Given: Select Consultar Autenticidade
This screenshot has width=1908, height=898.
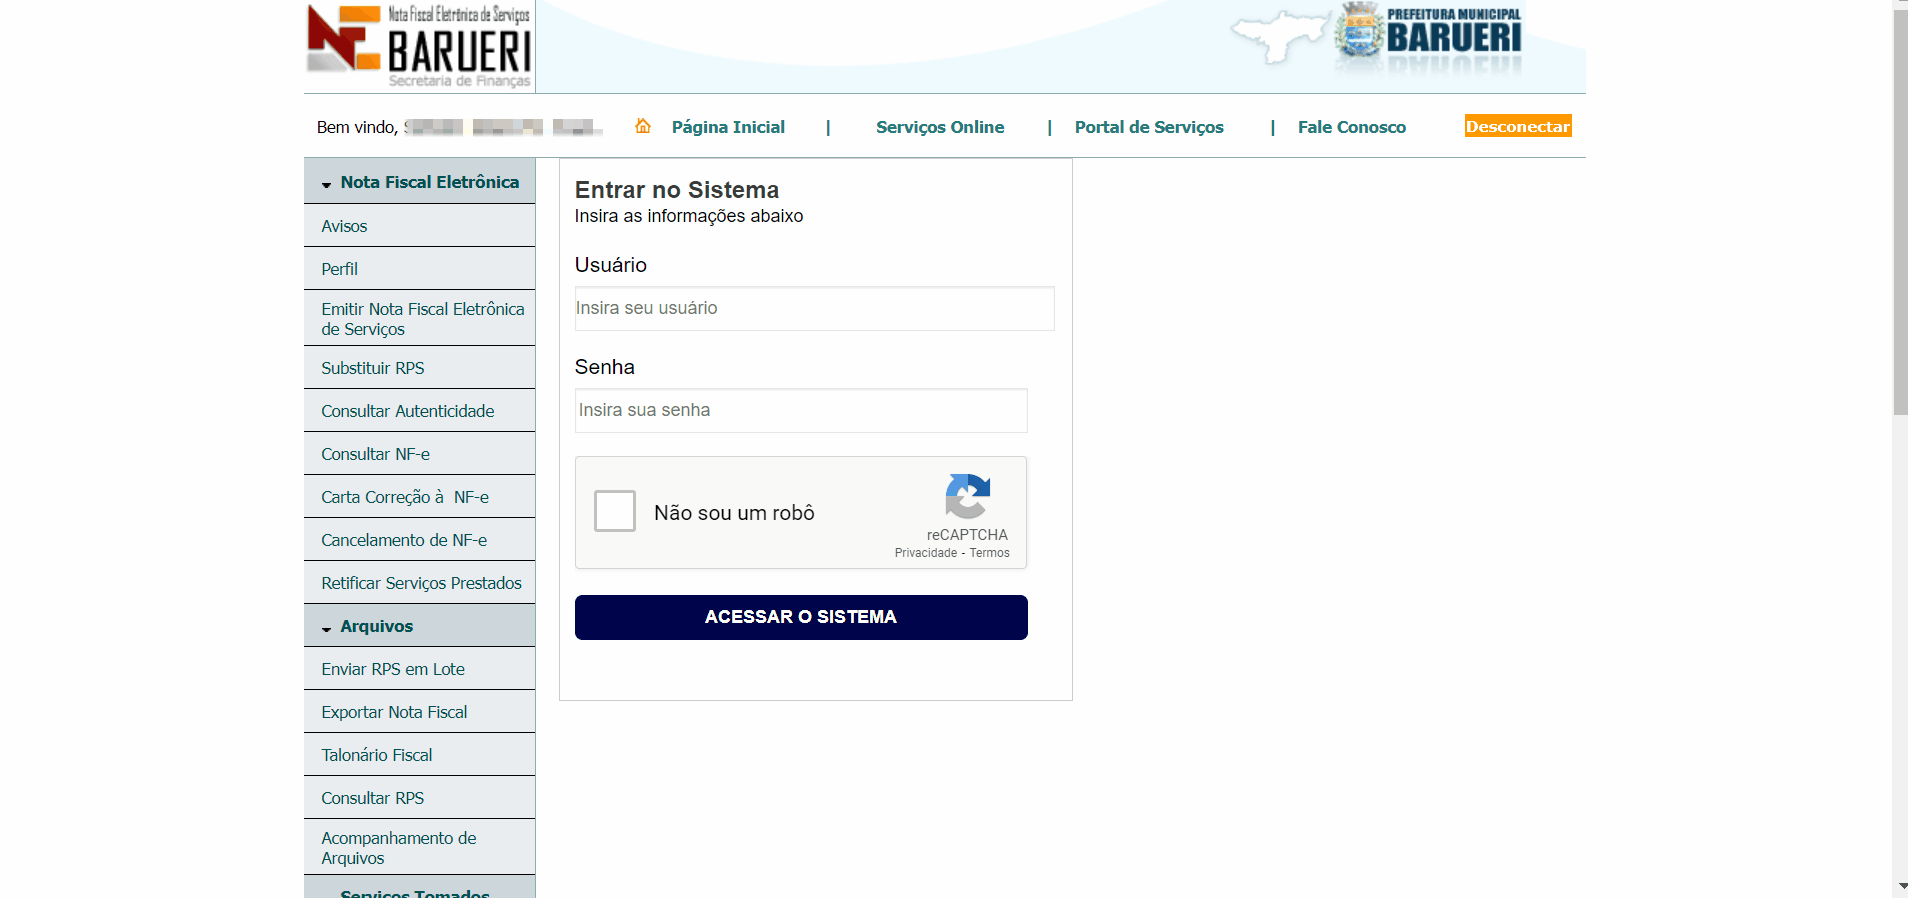Looking at the screenshot, I should [419, 411].
